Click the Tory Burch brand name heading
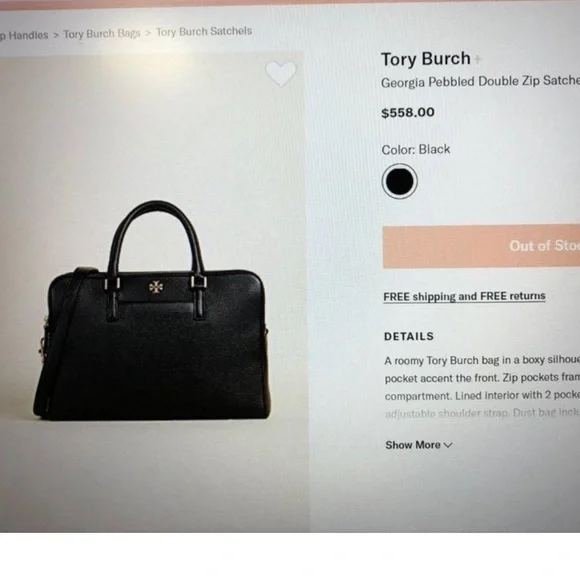This screenshot has height=580, width=580. point(426,59)
